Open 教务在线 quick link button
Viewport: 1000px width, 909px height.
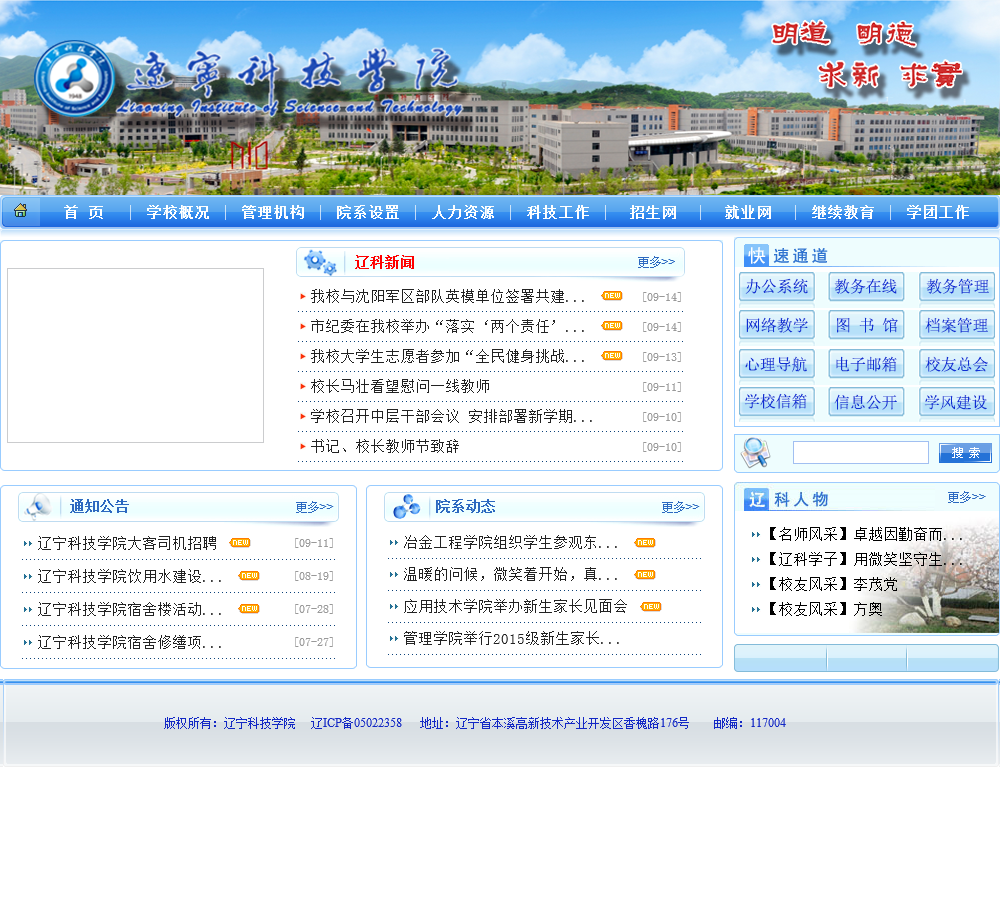coord(866,286)
